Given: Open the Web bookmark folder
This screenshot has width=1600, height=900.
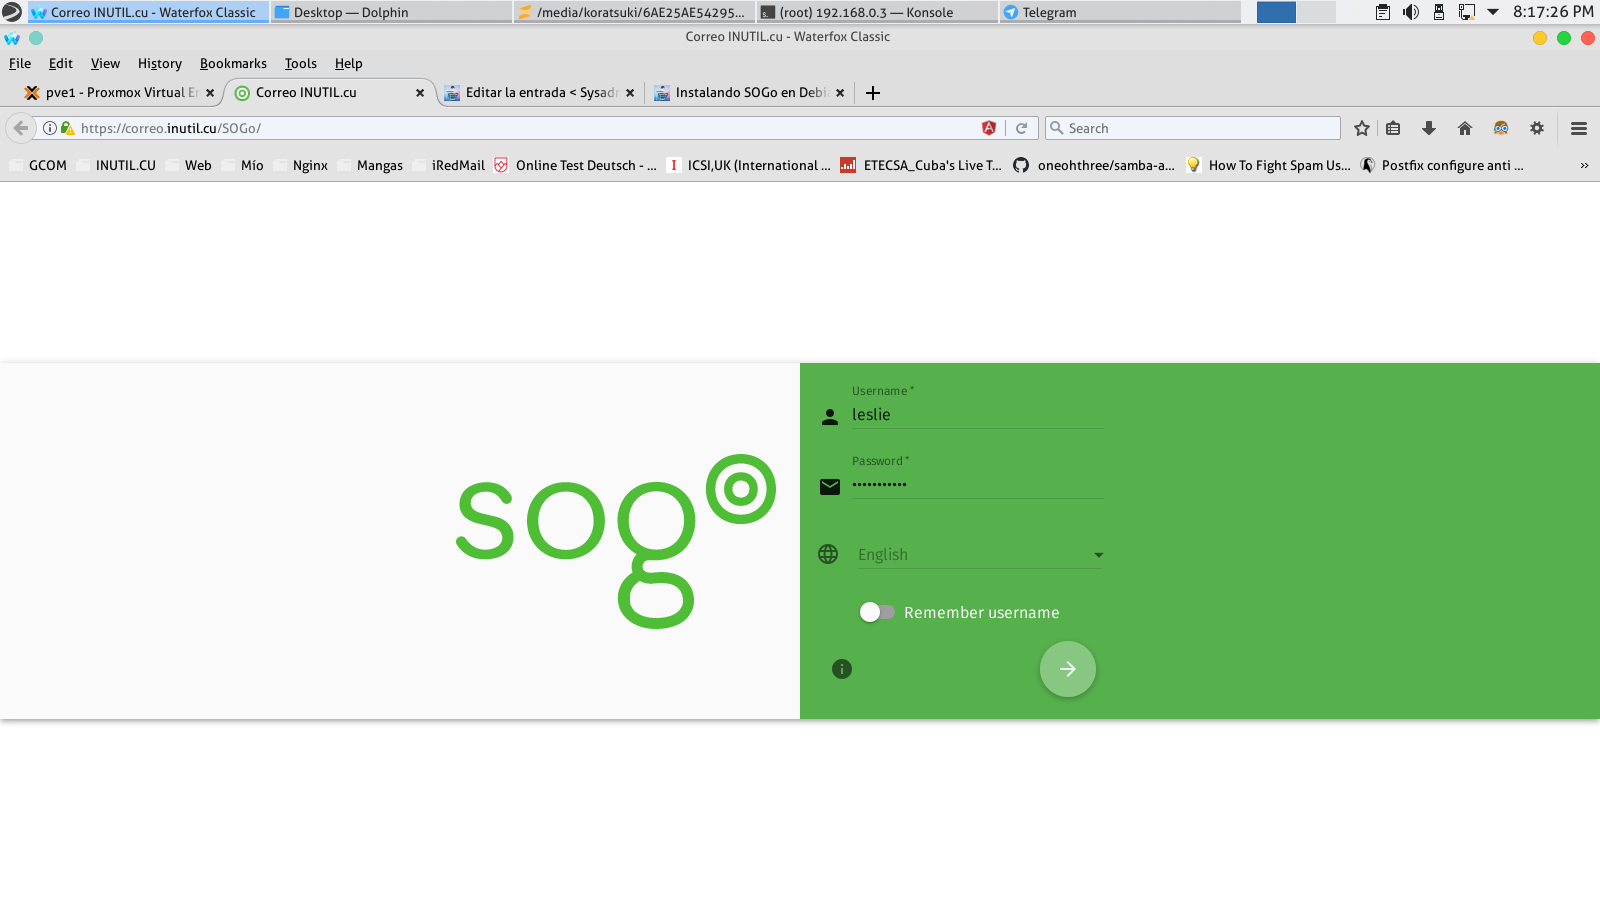Looking at the screenshot, I should 189,166.
